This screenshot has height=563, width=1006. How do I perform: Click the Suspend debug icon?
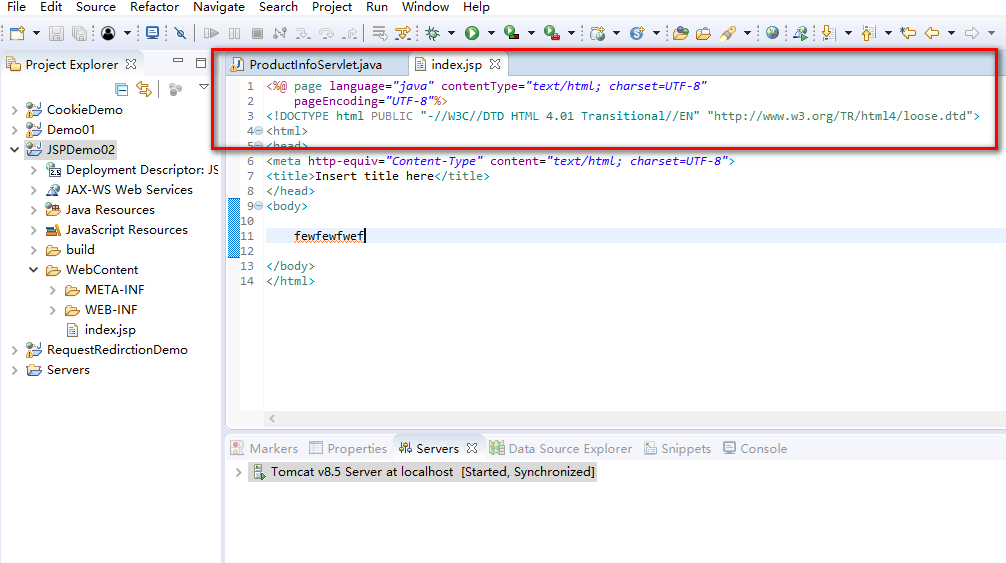(x=235, y=33)
